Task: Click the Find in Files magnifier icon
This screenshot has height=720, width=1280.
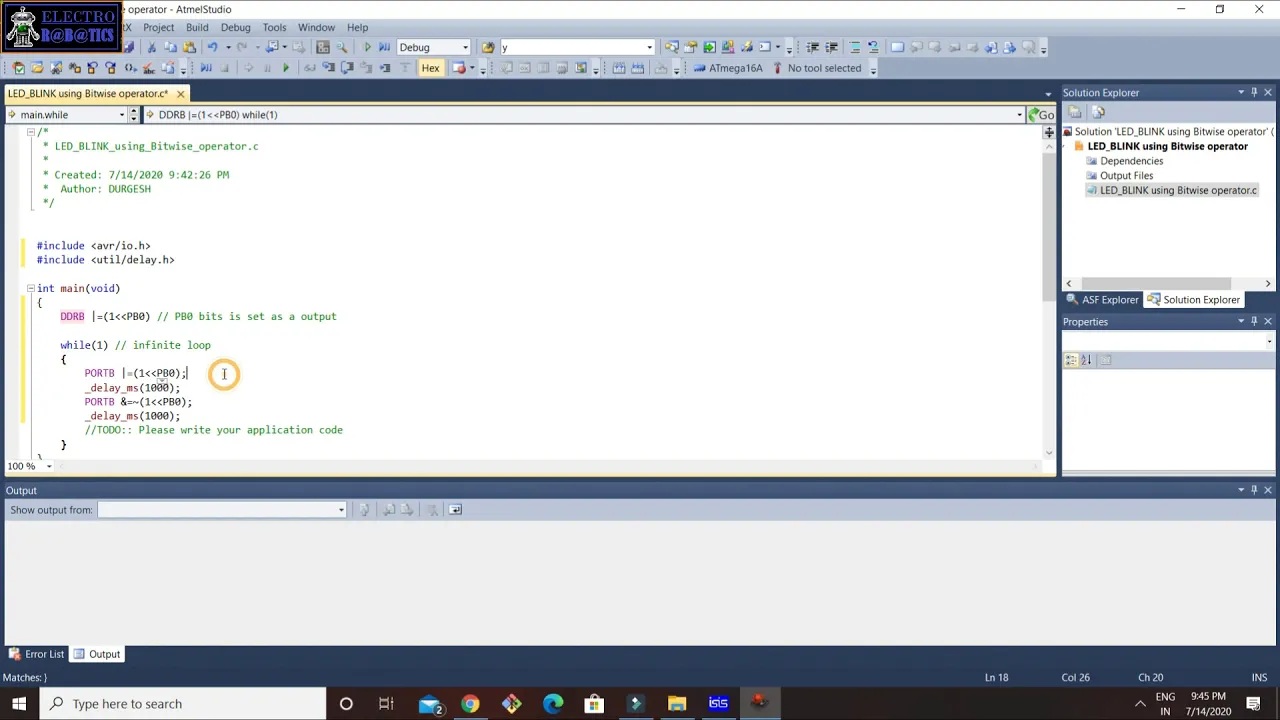Action: coord(341,47)
